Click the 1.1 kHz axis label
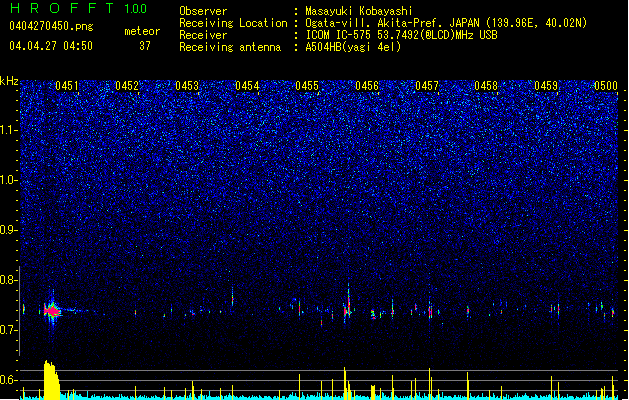 8,130
